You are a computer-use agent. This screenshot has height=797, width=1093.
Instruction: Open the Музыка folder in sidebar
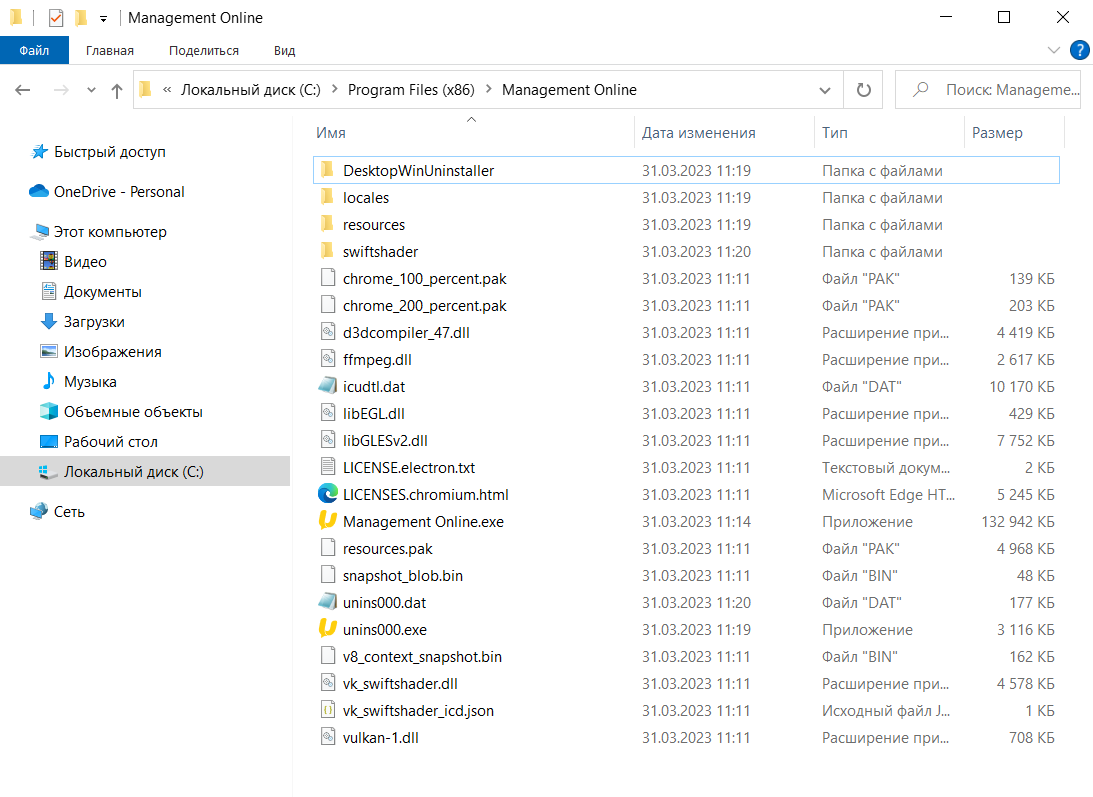pos(90,381)
